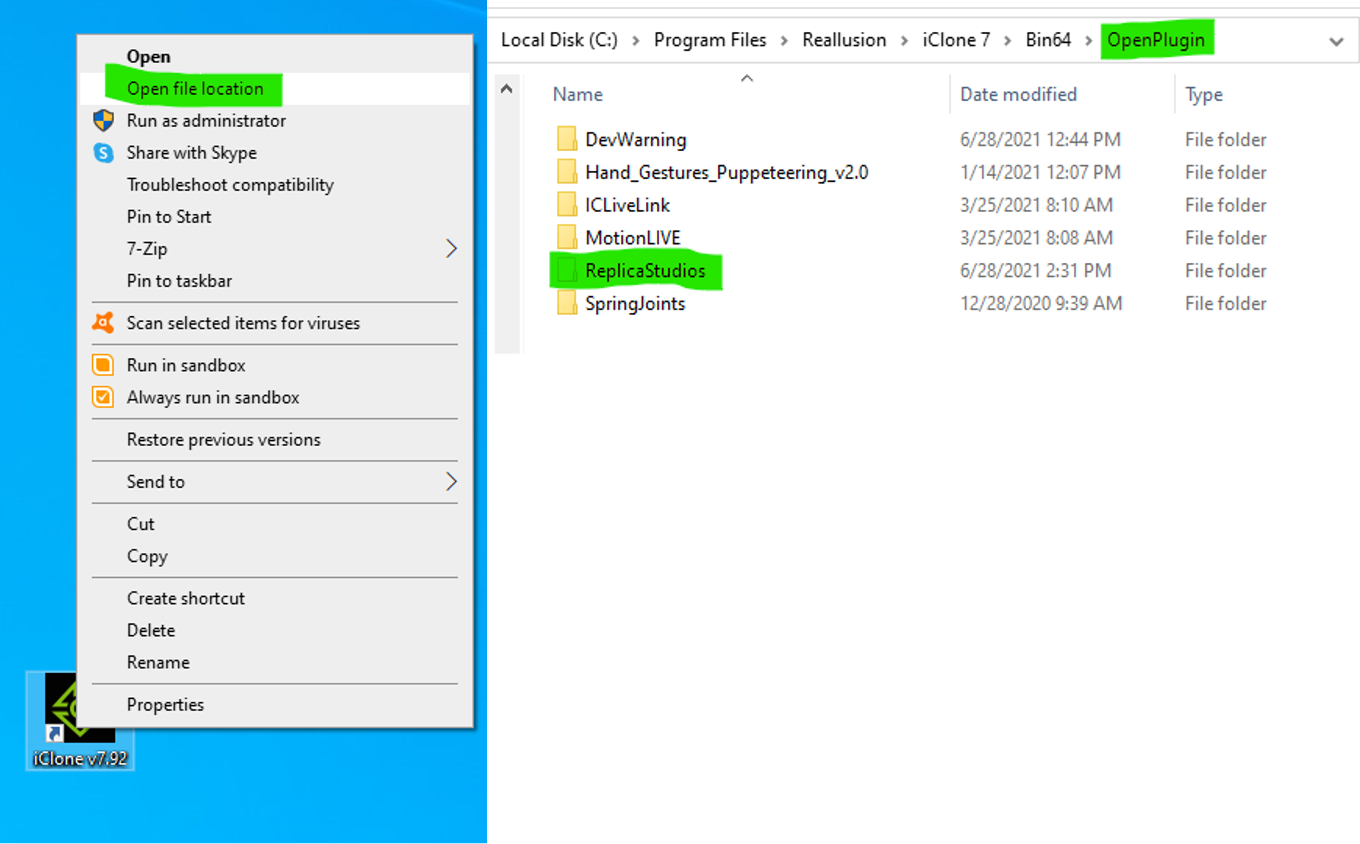This screenshot has width=1360, height=844.
Task: Choose Run as administrator
Action: (x=275, y=121)
